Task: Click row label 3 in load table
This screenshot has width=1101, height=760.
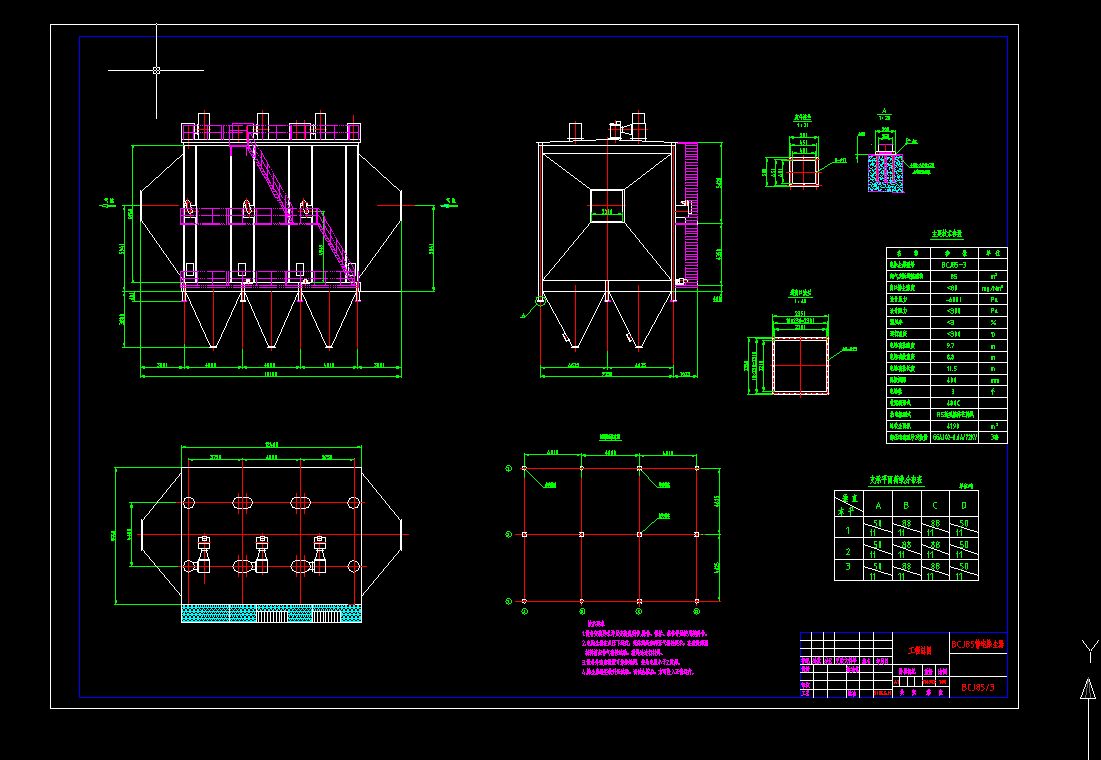Action: point(848,568)
